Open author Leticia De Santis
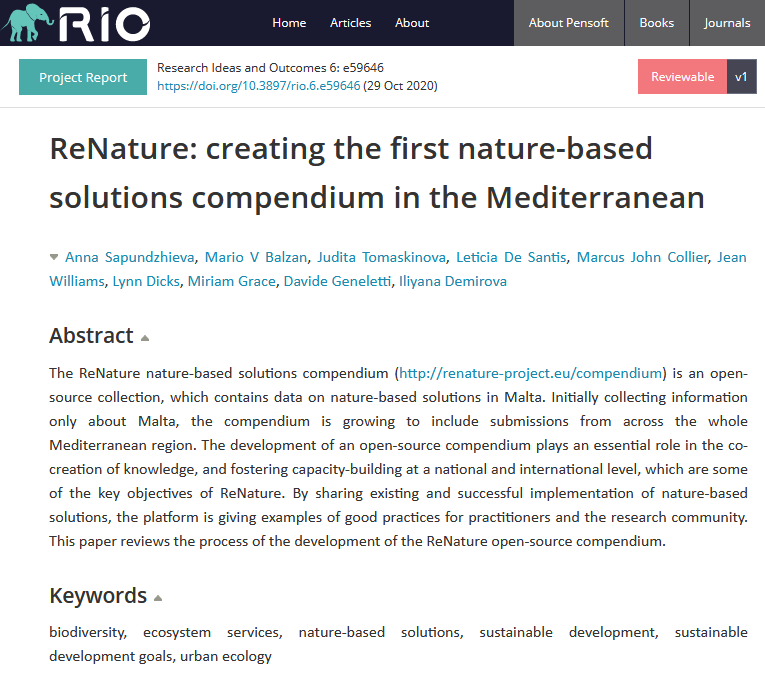Viewport: 765px width, 683px height. point(511,257)
